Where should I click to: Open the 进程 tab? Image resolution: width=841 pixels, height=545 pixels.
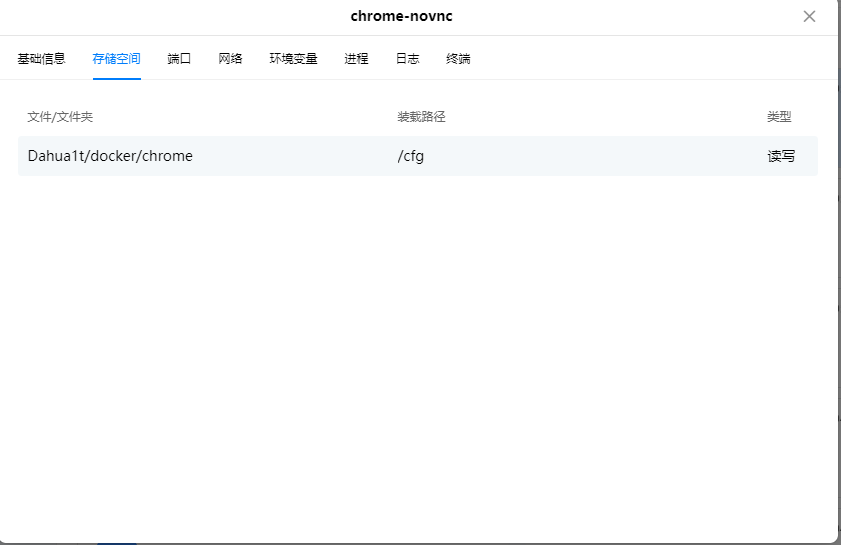356,58
